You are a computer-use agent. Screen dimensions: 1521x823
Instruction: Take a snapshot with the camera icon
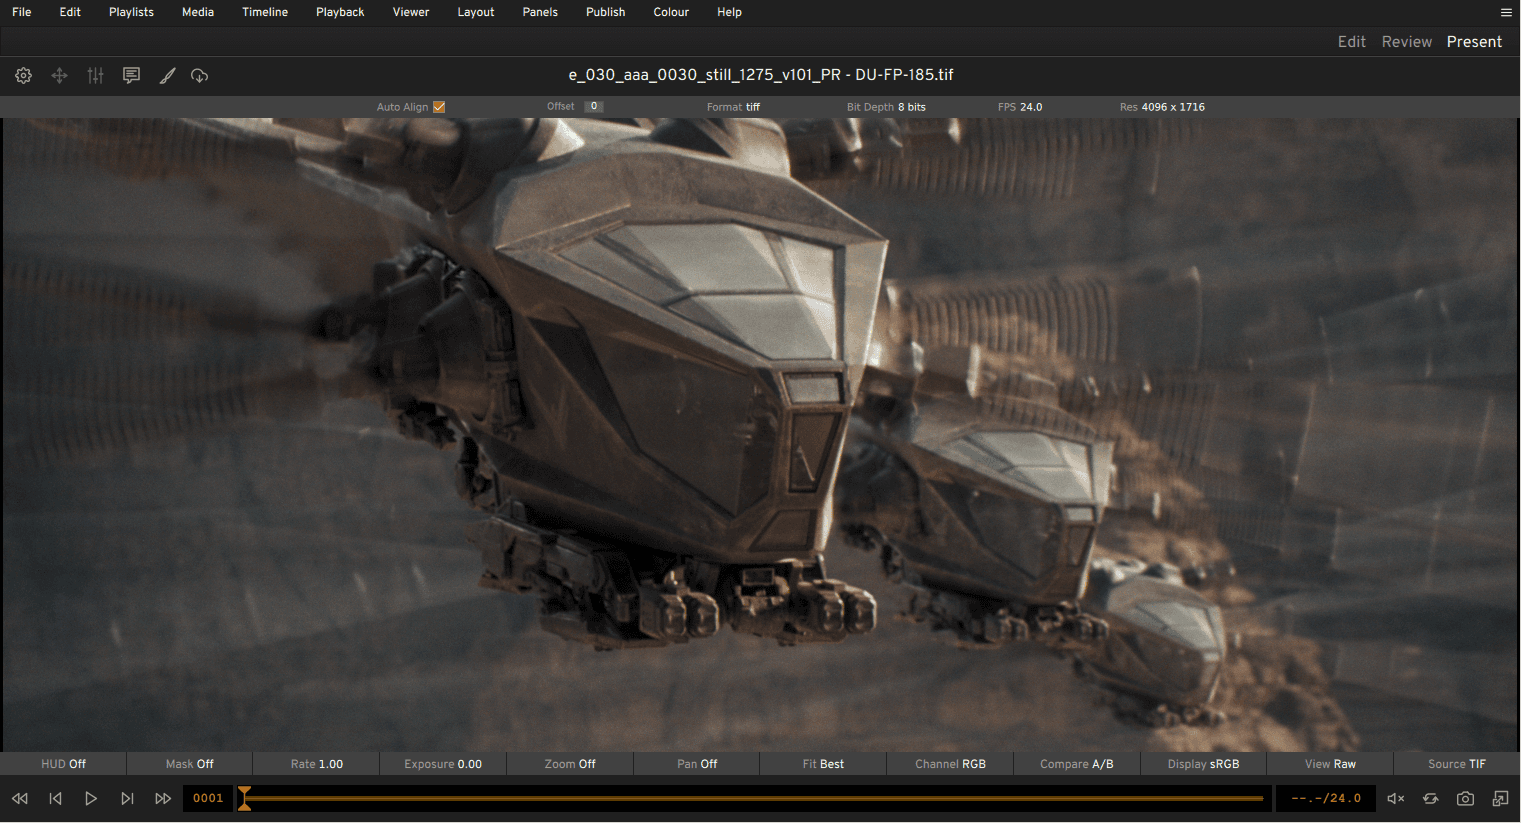(x=1465, y=798)
